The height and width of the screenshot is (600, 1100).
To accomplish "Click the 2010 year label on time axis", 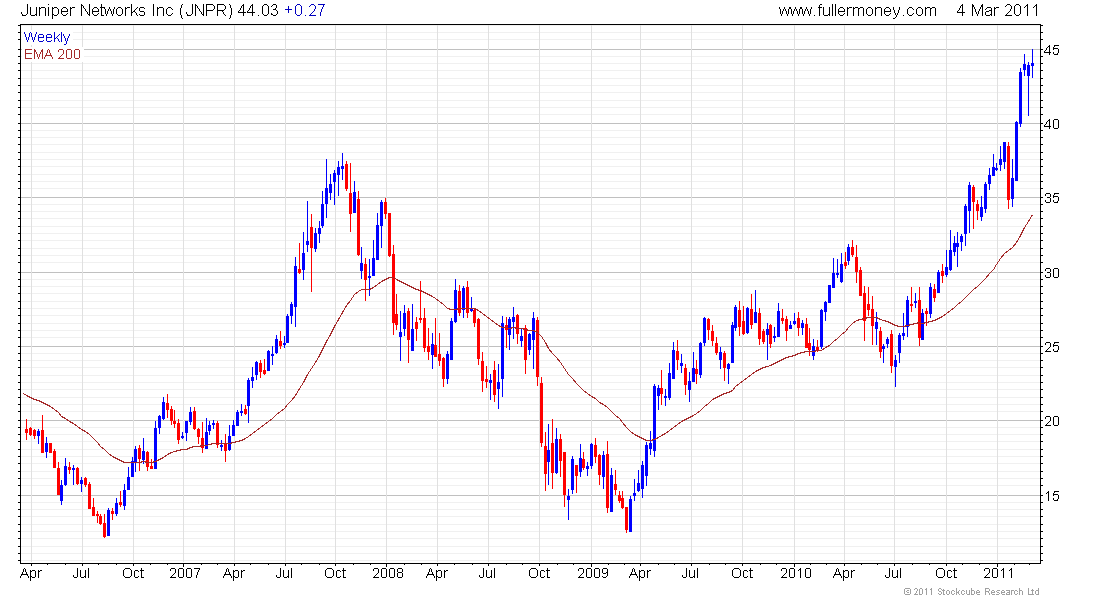I will 796,573.
